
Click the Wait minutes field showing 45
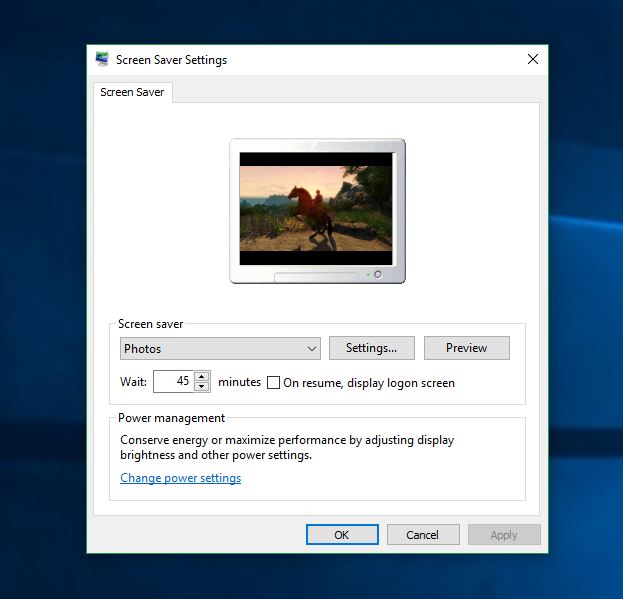(x=172, y=381)
